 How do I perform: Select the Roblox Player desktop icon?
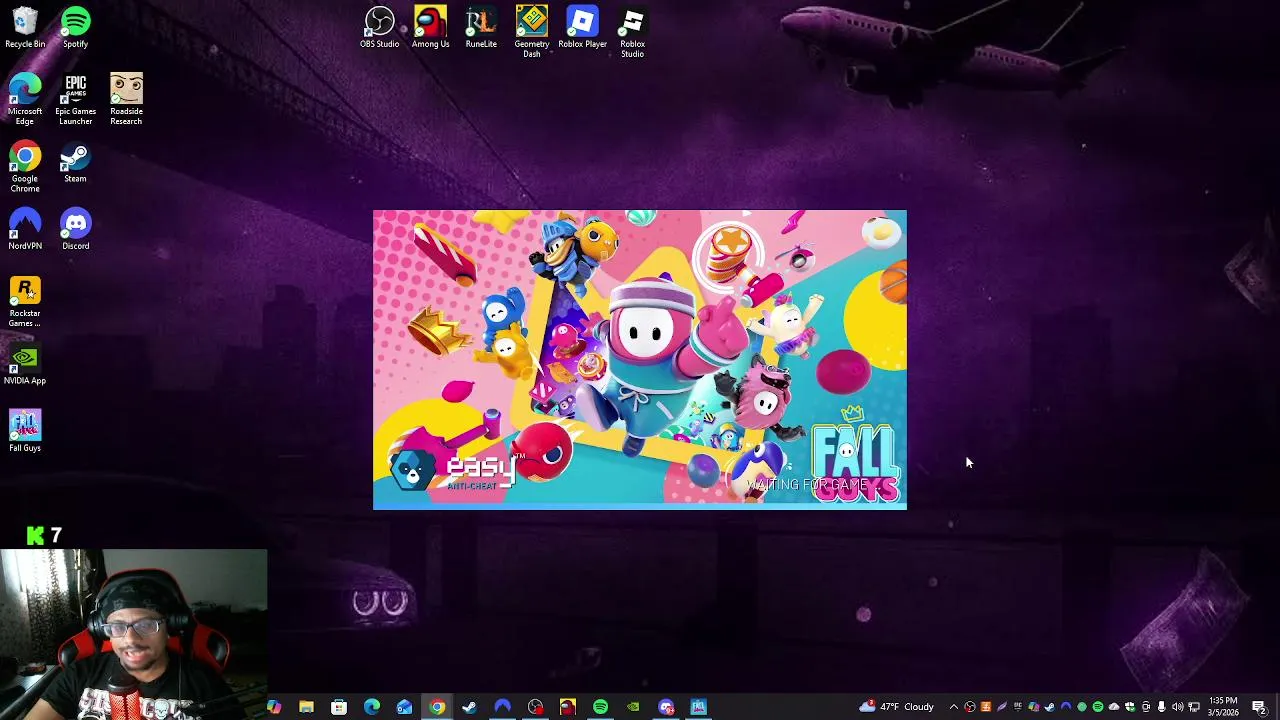(582, 27)
